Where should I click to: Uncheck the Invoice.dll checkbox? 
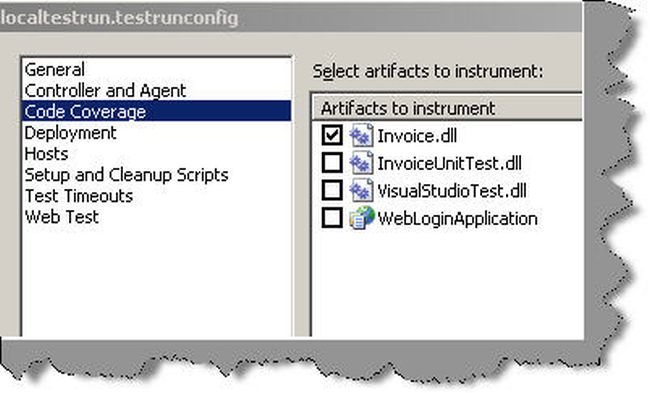[332, 135]
